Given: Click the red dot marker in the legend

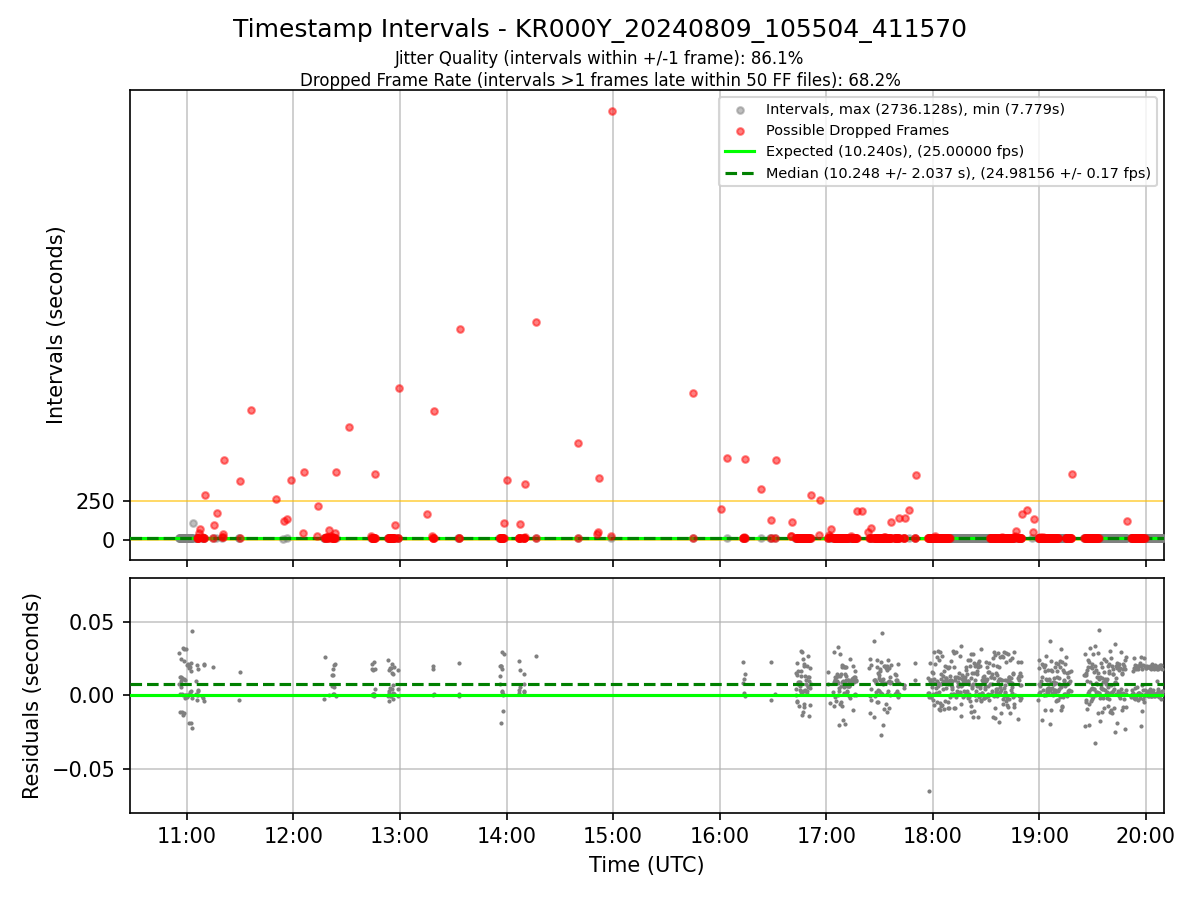Looking at the screenshot, I should click(740, 131).
